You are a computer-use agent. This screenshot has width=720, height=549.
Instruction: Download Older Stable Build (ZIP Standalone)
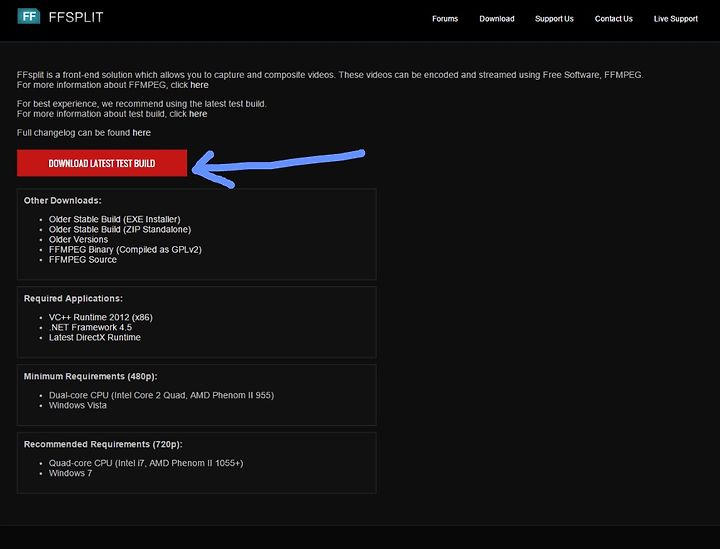pyautogui.click(x=120, y=230)
